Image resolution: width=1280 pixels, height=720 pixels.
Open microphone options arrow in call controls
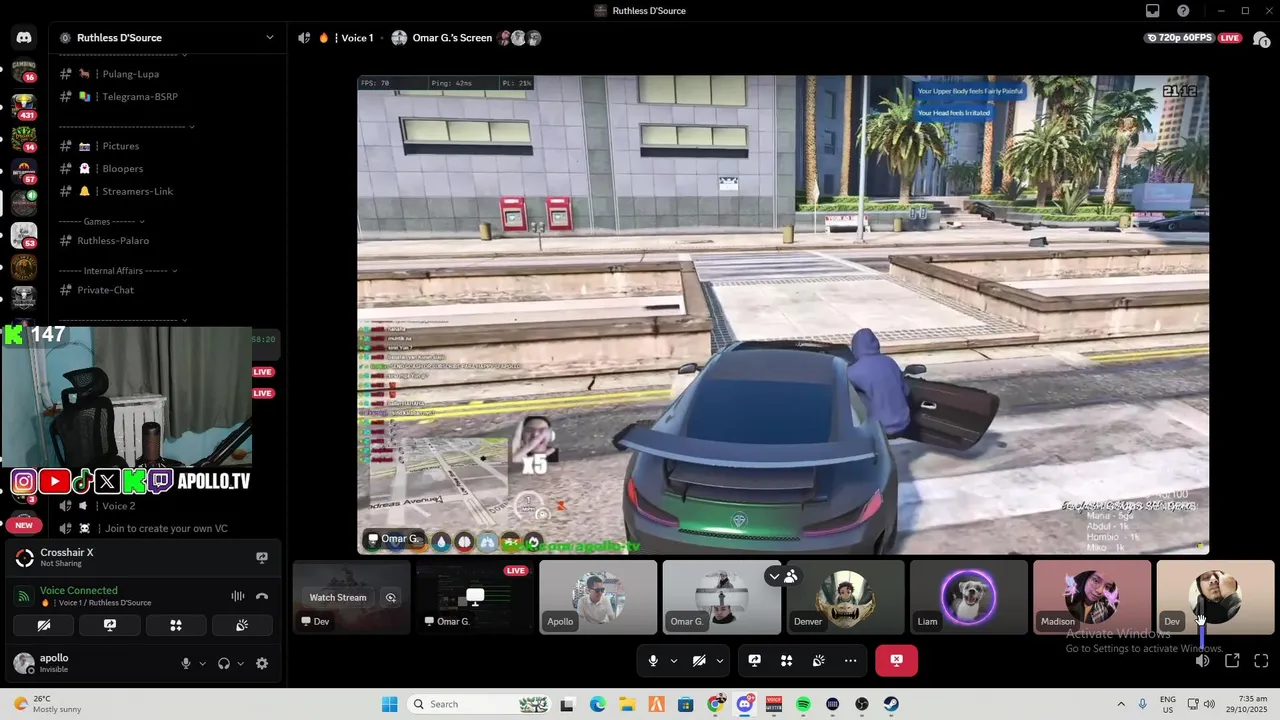673,660
